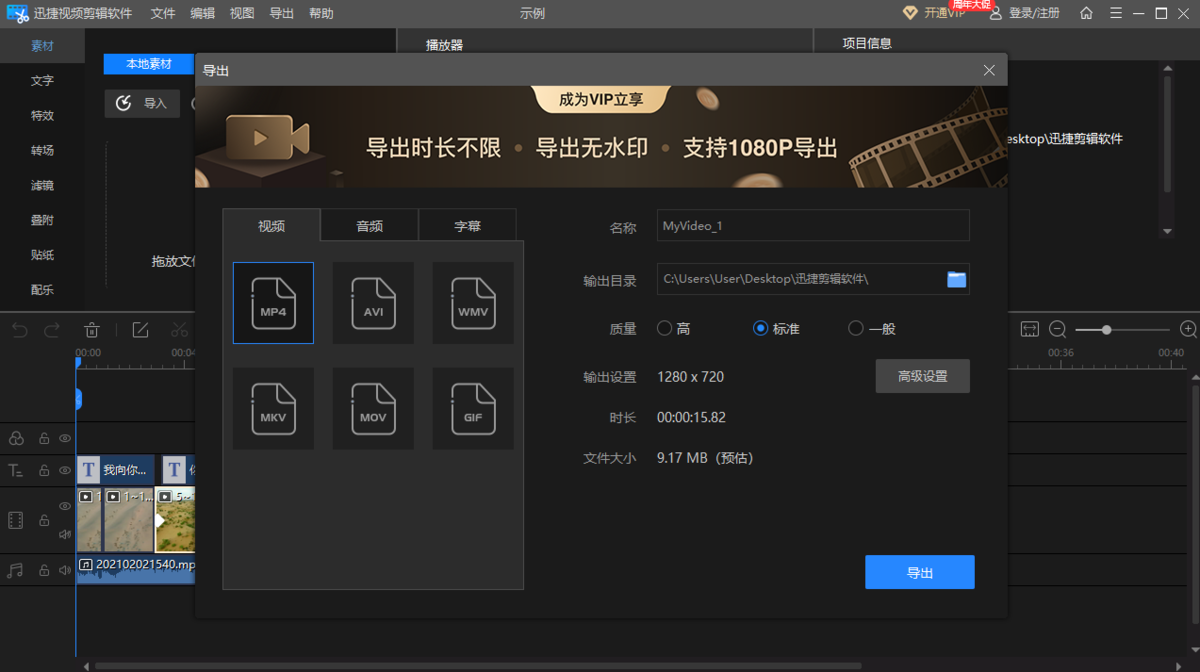Open the 文件 menu
Image resolution: width=1200 pixels, height=672 pixels.
pyautogui.click(x=163, y=13)
